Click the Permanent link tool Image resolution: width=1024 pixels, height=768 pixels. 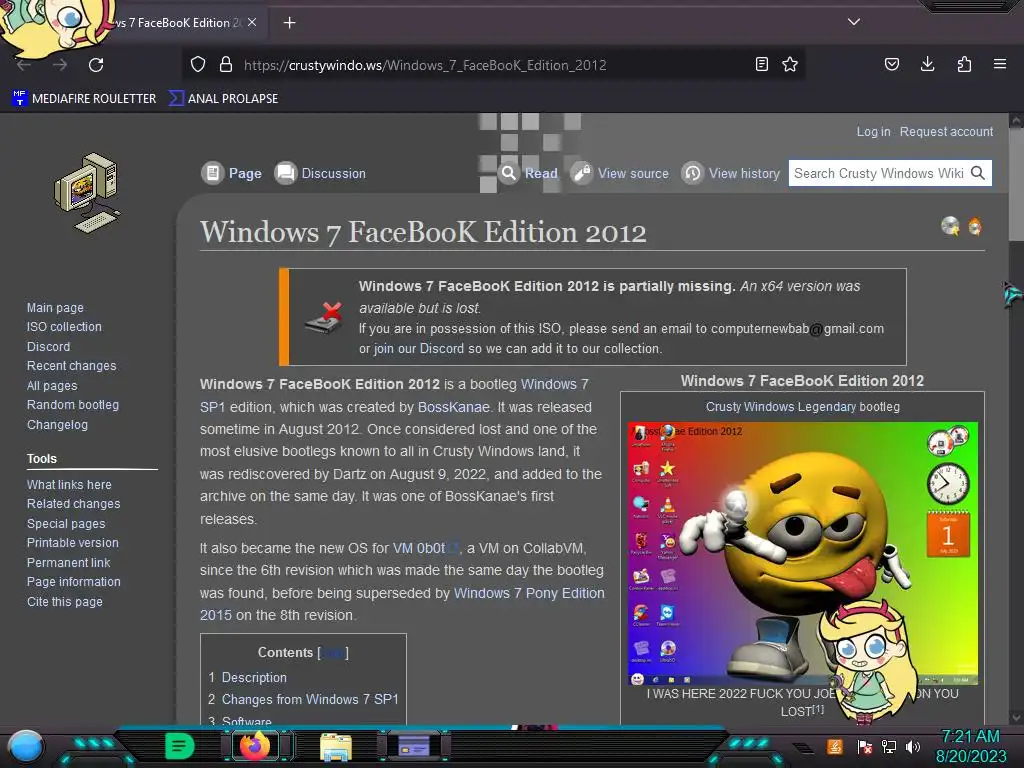pos(68,562)
